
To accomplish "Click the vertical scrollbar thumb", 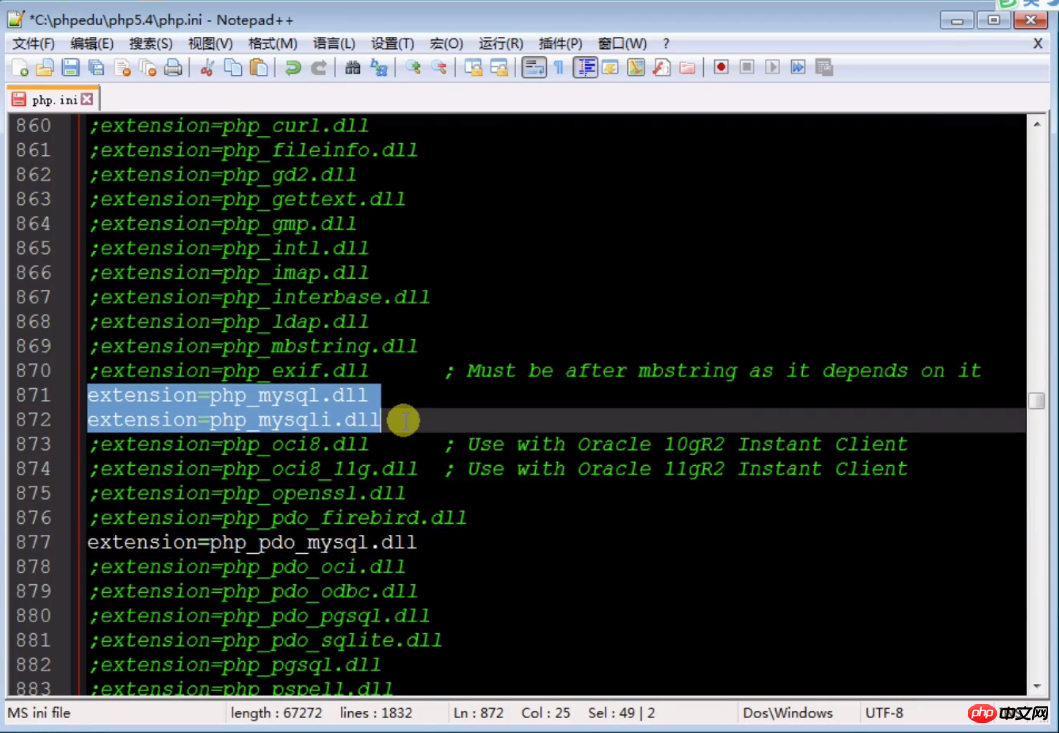I will (1036, 401).
